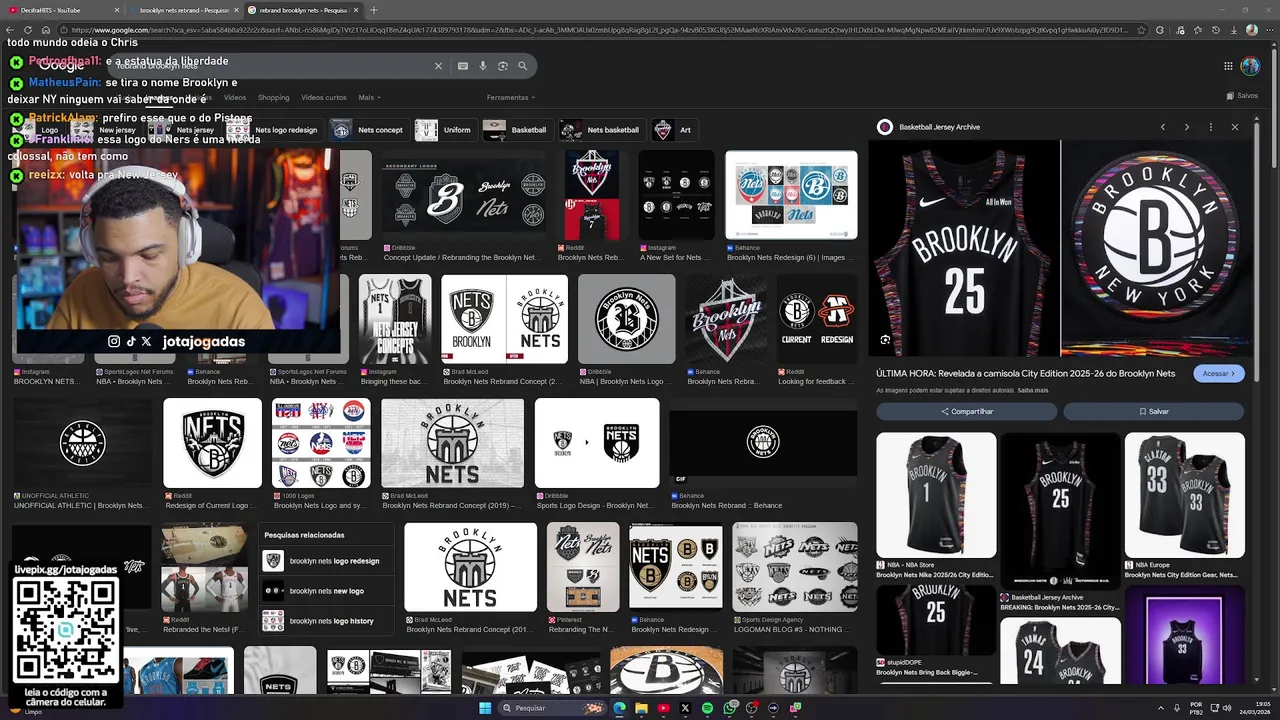
Task: Open Windows Start menu
Action: pyautogui.click(x=485, y=708)
